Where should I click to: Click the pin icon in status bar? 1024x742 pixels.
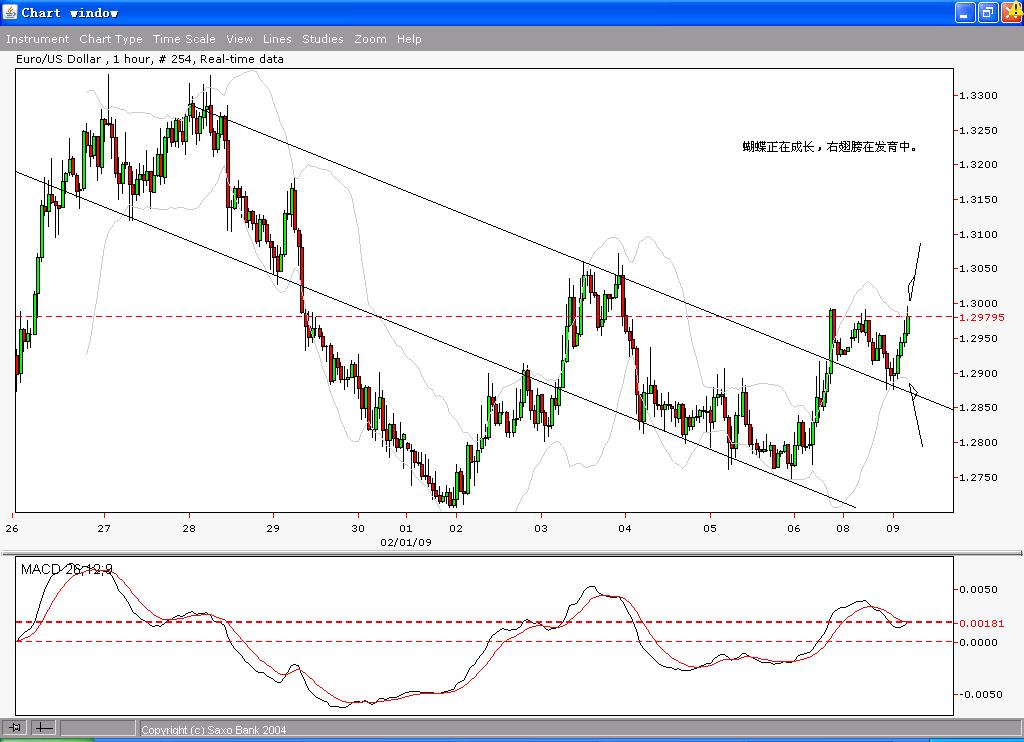click(x=15, y=727)
